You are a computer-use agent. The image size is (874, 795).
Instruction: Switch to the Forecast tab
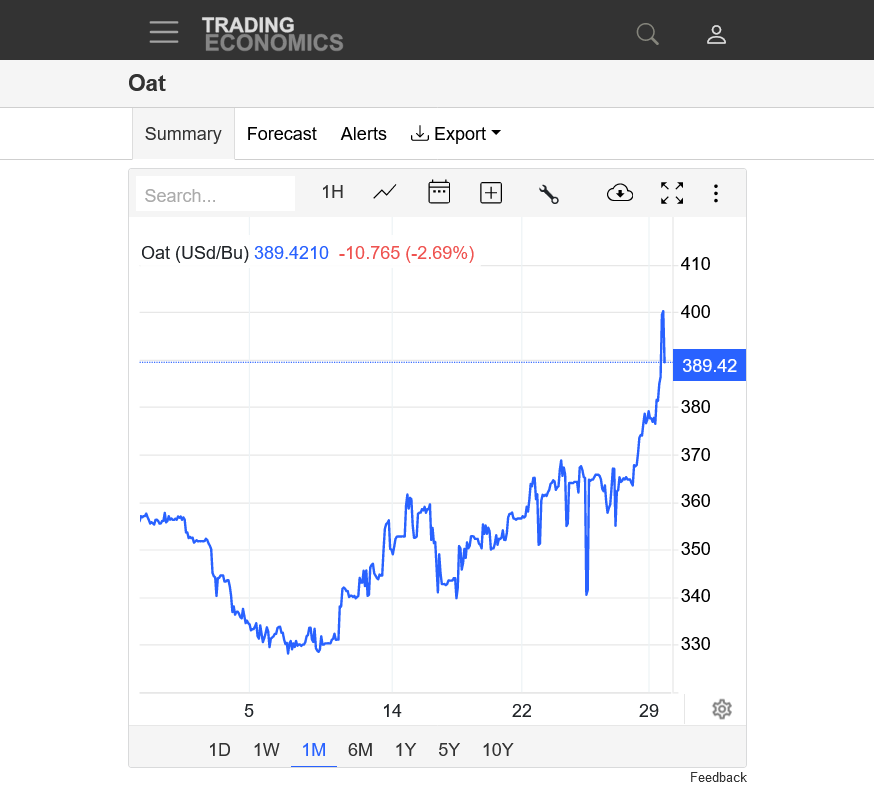[x=281, y=134]
